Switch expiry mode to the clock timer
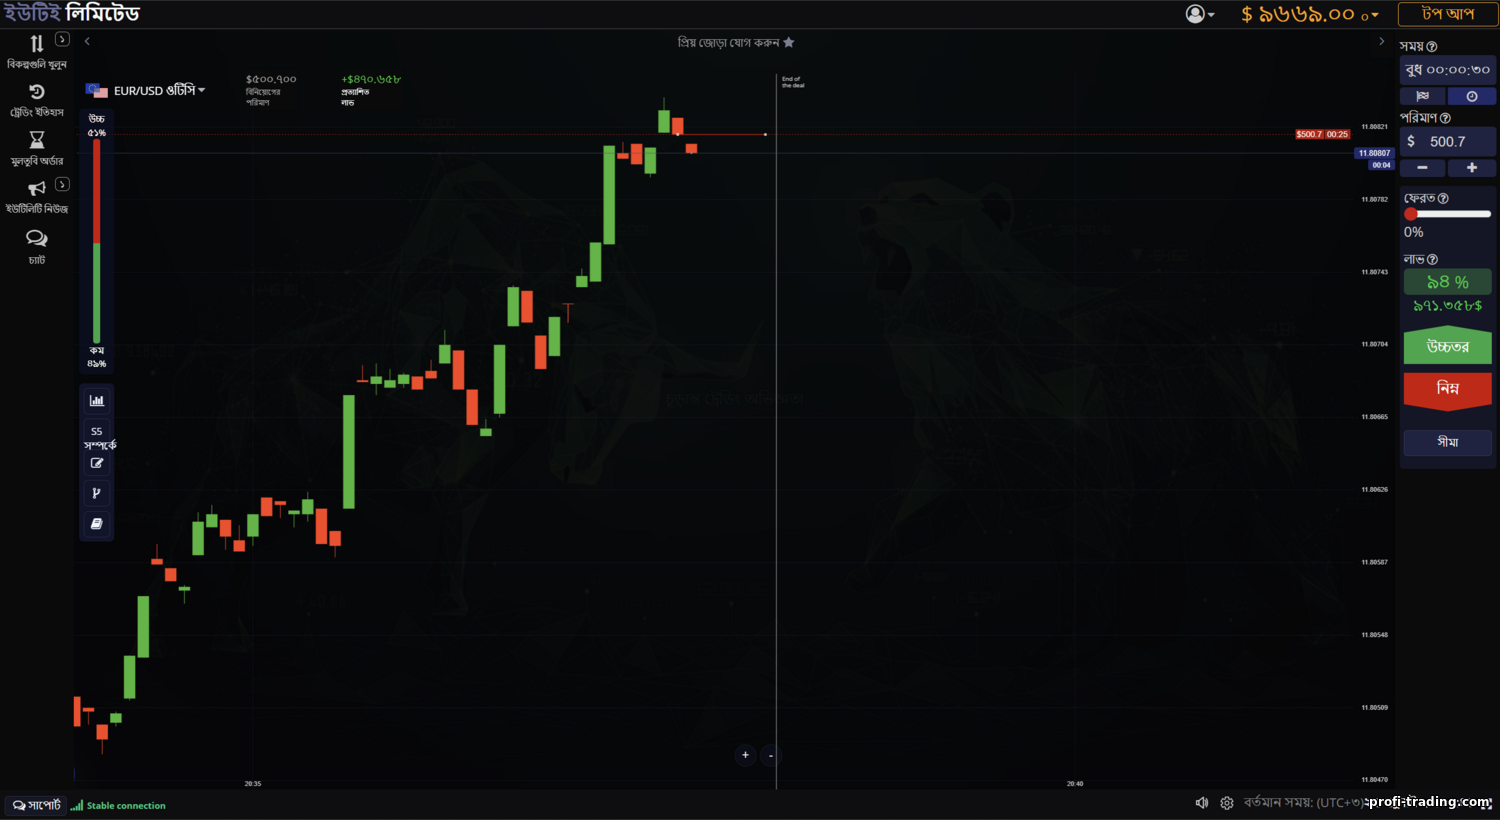The width and height of the screenshot is (1500, 820). [x=1472, y=96]
